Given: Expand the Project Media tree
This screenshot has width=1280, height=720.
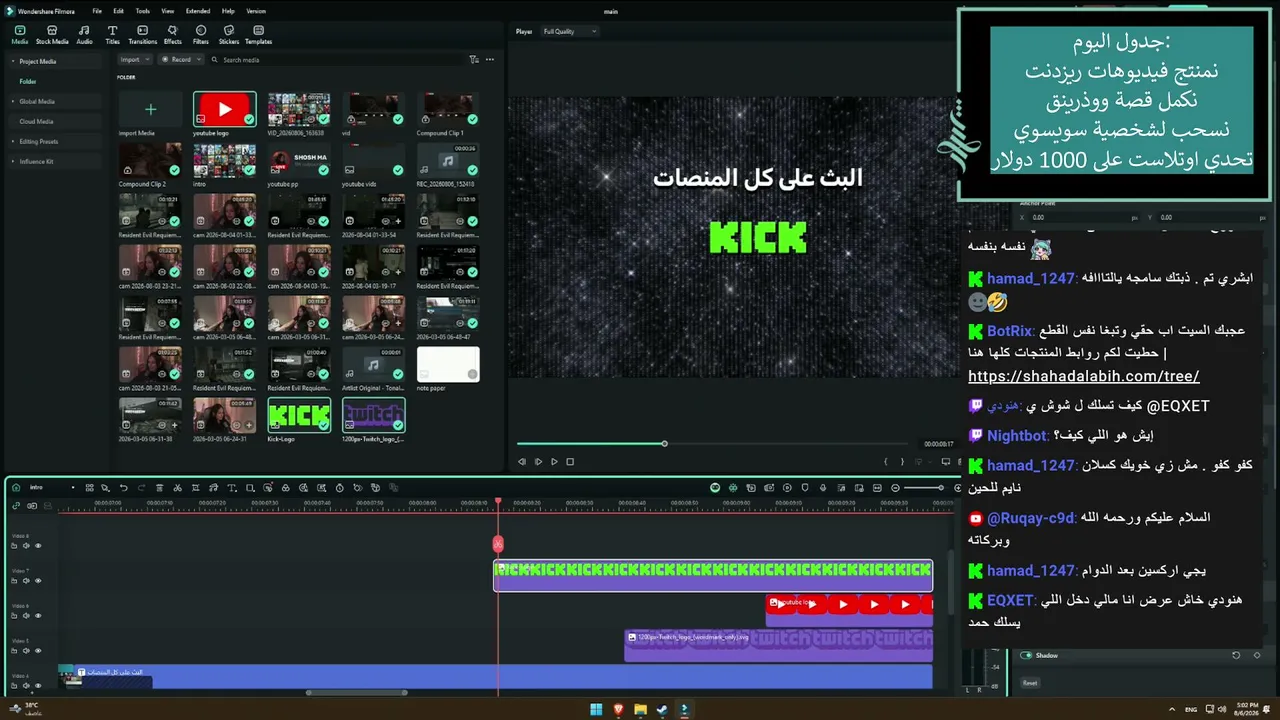Looking at the screenshot, I should click(13, 62).
